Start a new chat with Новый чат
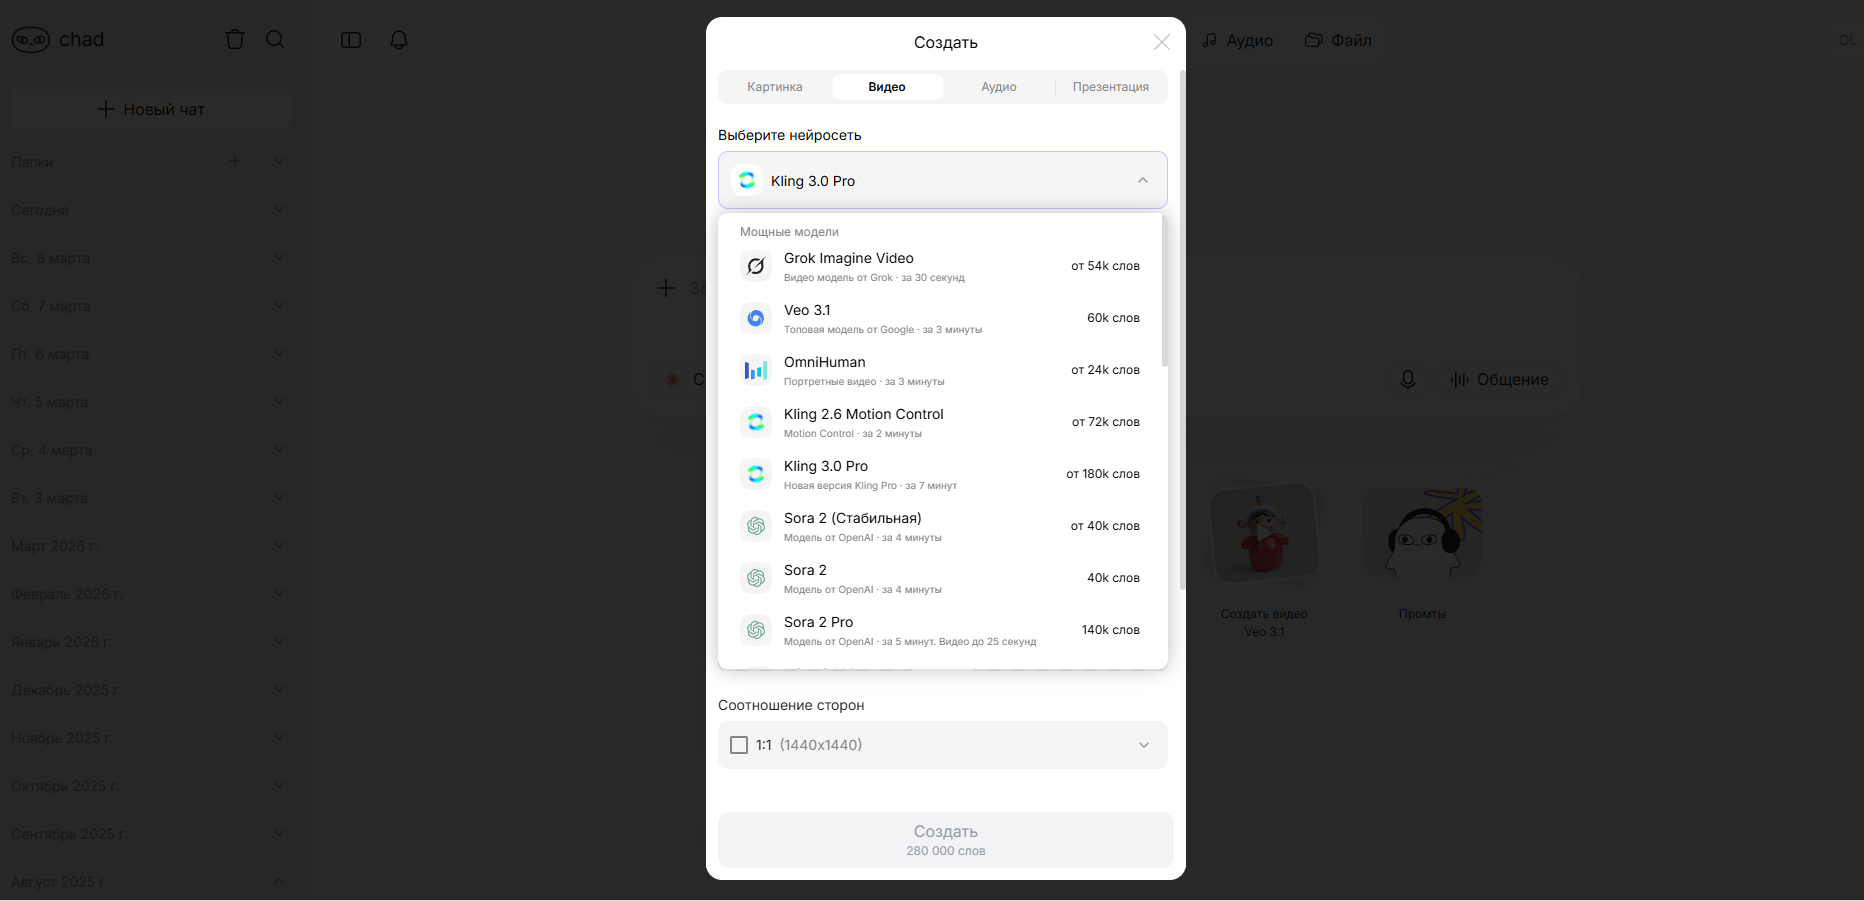The height and width of the screenshot is (901, 1864). point(151,109)
